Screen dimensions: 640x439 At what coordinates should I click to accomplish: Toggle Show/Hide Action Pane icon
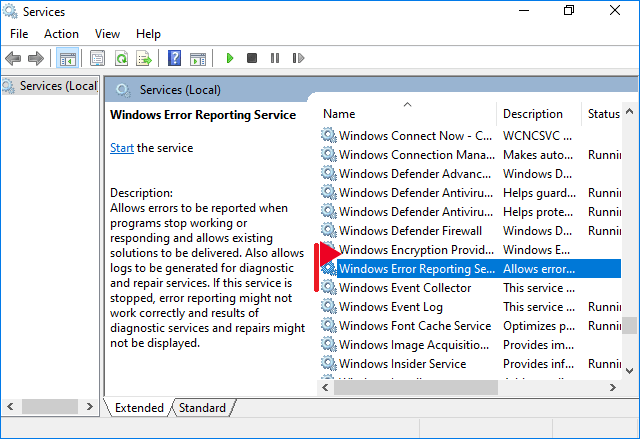pyautogui.click(x=198, y=58)
